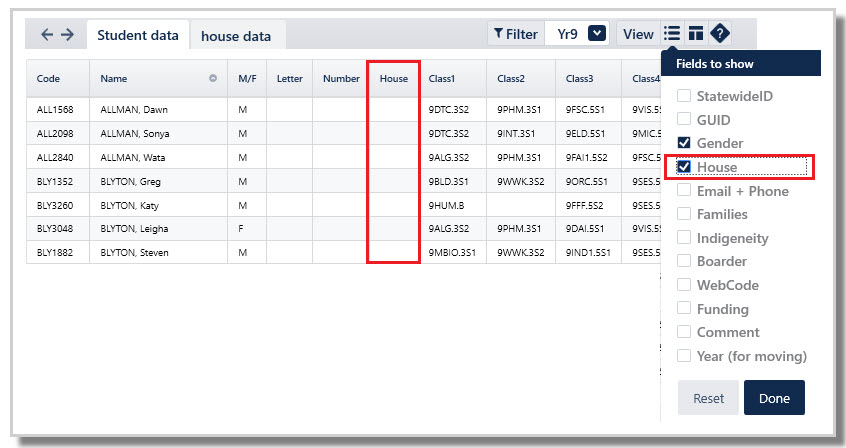846x448 pixels.
Task: Click the Code column header
Action: point(58,78)
